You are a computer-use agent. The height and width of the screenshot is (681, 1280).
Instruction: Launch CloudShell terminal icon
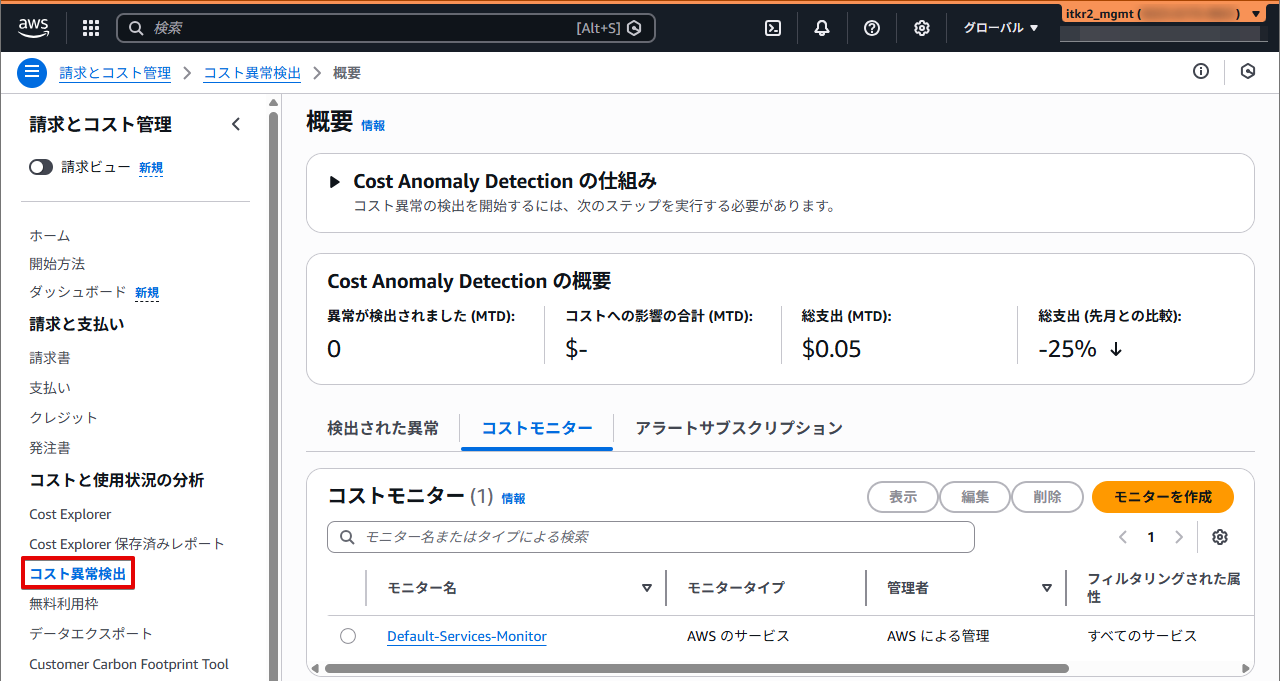pyautogui.click(x=773, y=28)
